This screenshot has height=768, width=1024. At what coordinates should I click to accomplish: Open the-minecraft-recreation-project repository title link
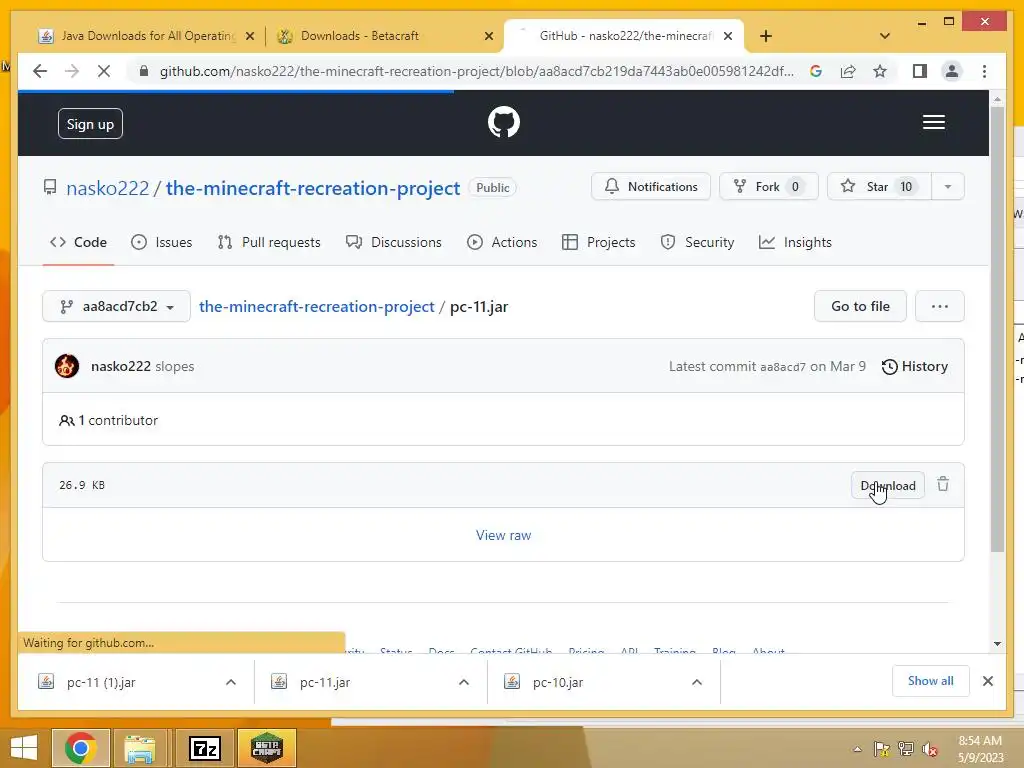pyautogui.click(x=313, y=188)
